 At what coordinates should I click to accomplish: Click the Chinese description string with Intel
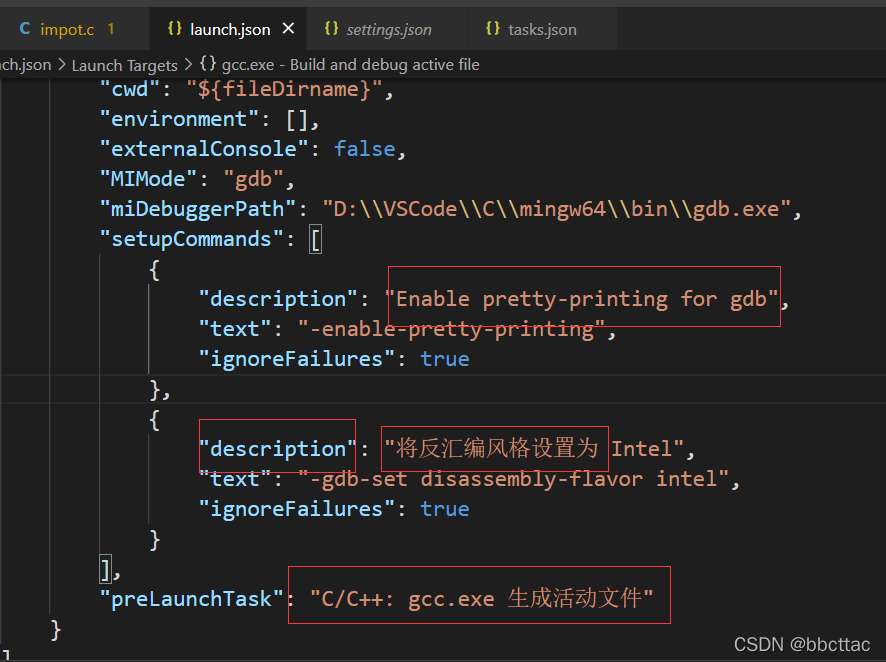(534, 449)
